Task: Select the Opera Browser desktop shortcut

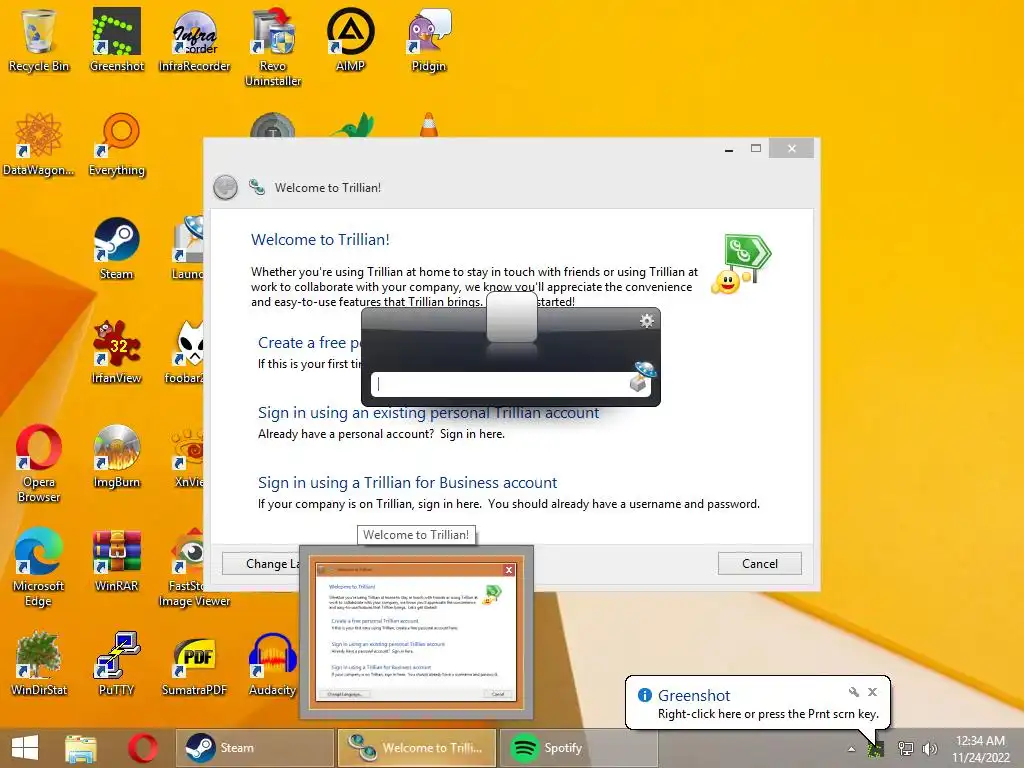Action: 39,464
